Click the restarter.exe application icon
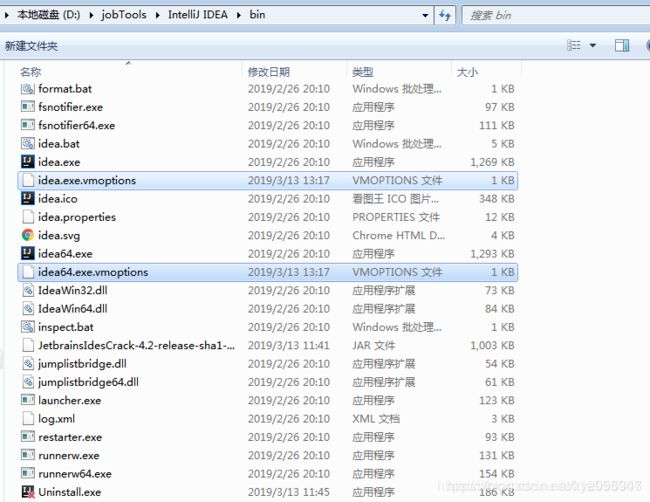 28,437
